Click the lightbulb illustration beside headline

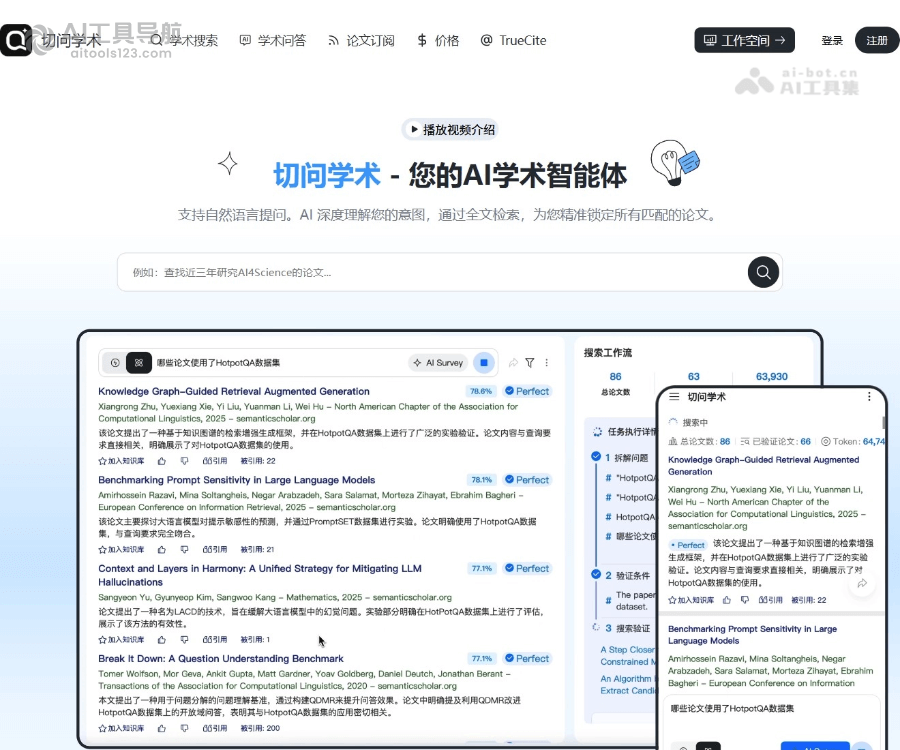point(674,162)
